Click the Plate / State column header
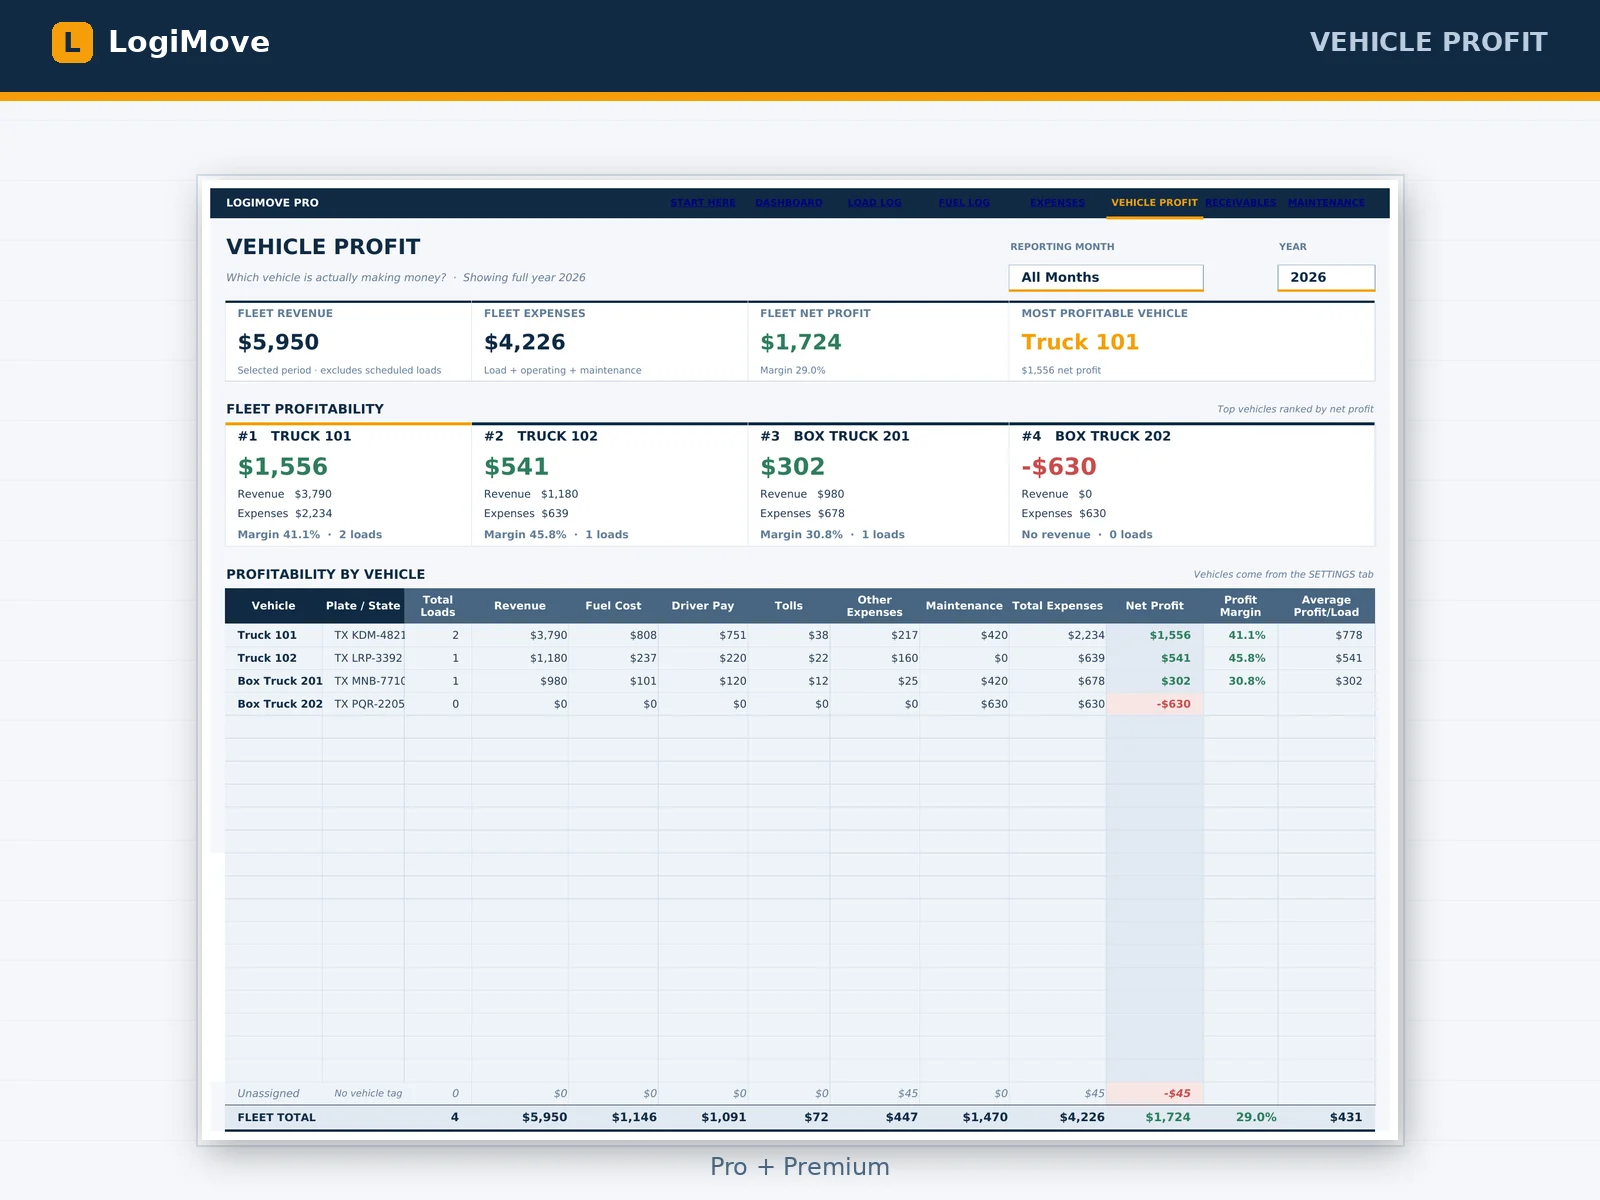 (x=363, y=606)
